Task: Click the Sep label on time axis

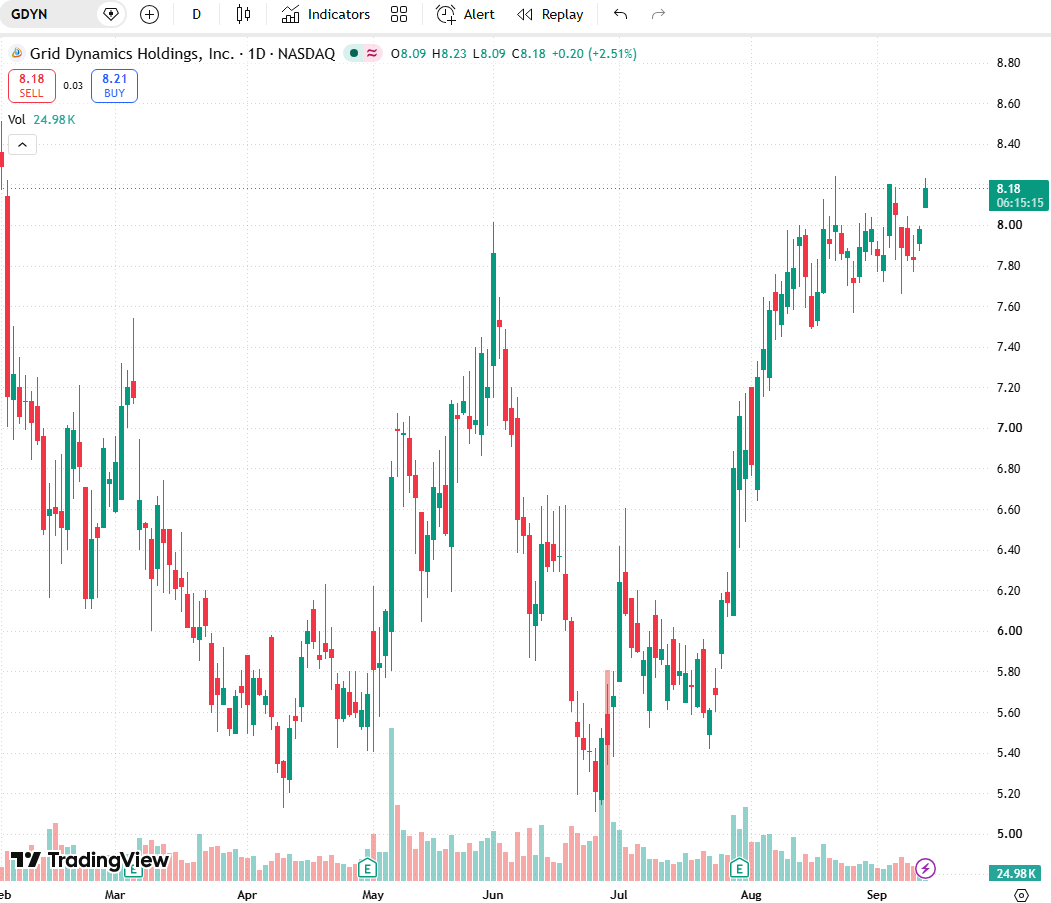Action: pyautogui.click(x=876, y=895)
